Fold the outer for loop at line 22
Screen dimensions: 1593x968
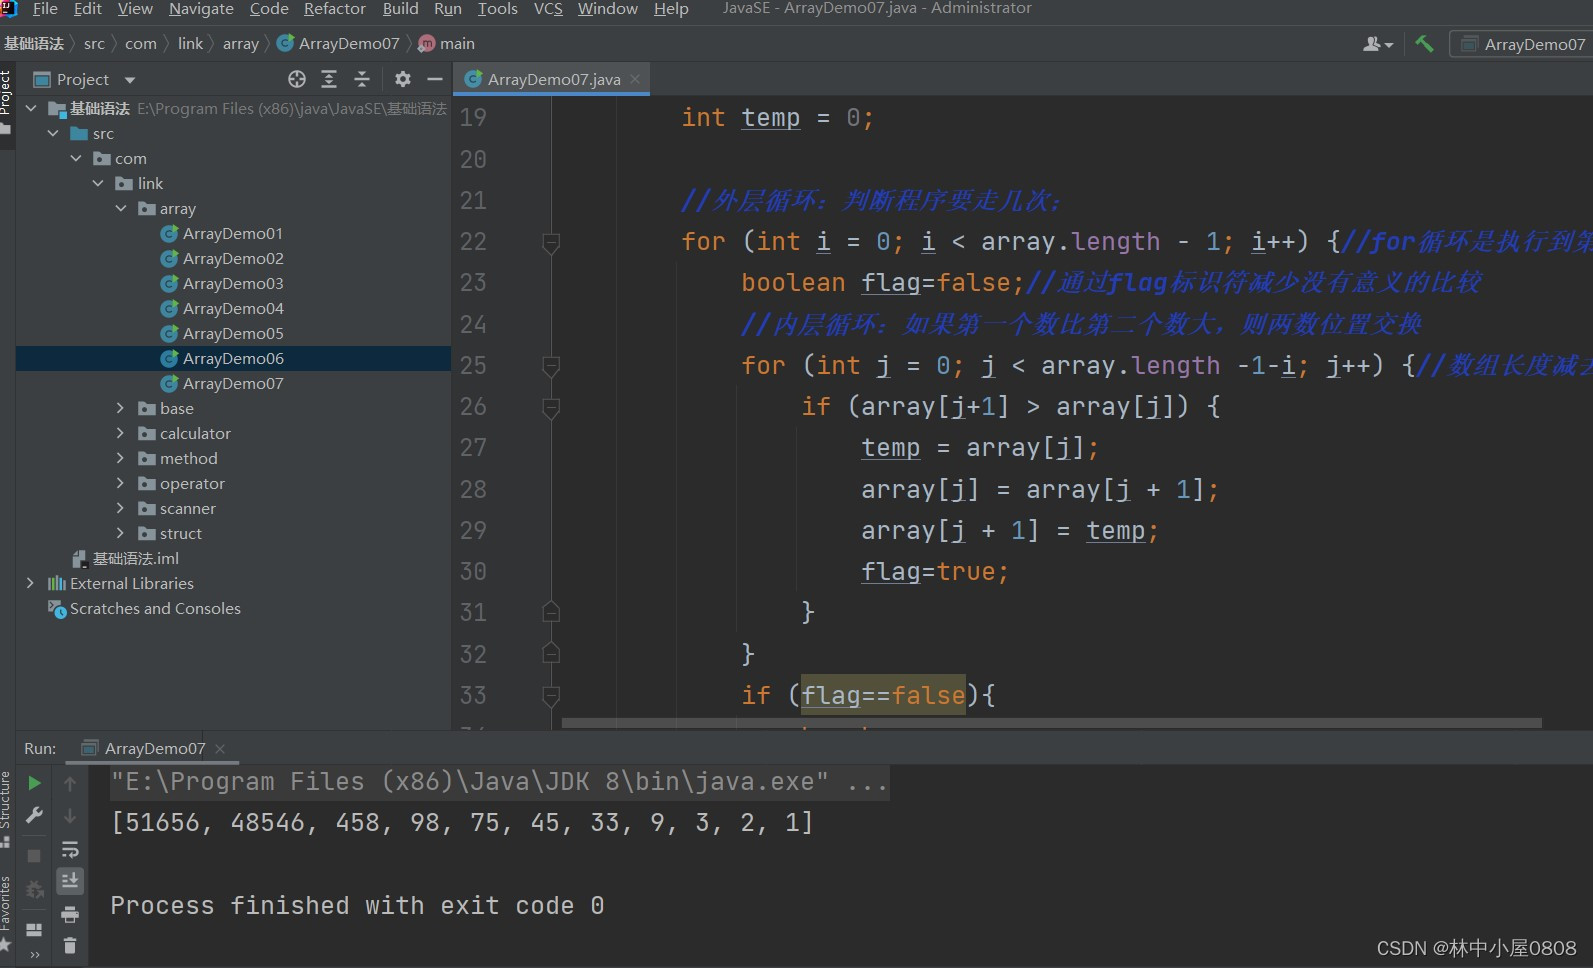[x=551, y=242]
